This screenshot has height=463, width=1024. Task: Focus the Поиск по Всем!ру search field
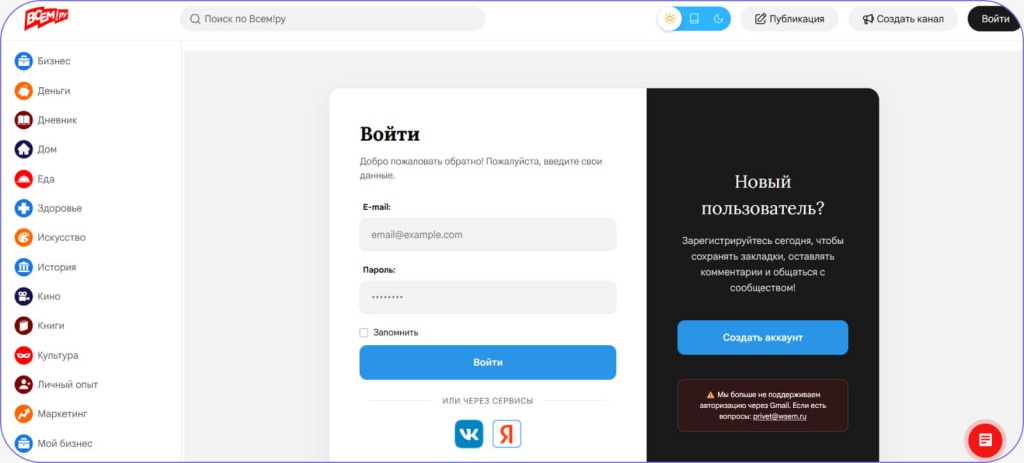332,19
